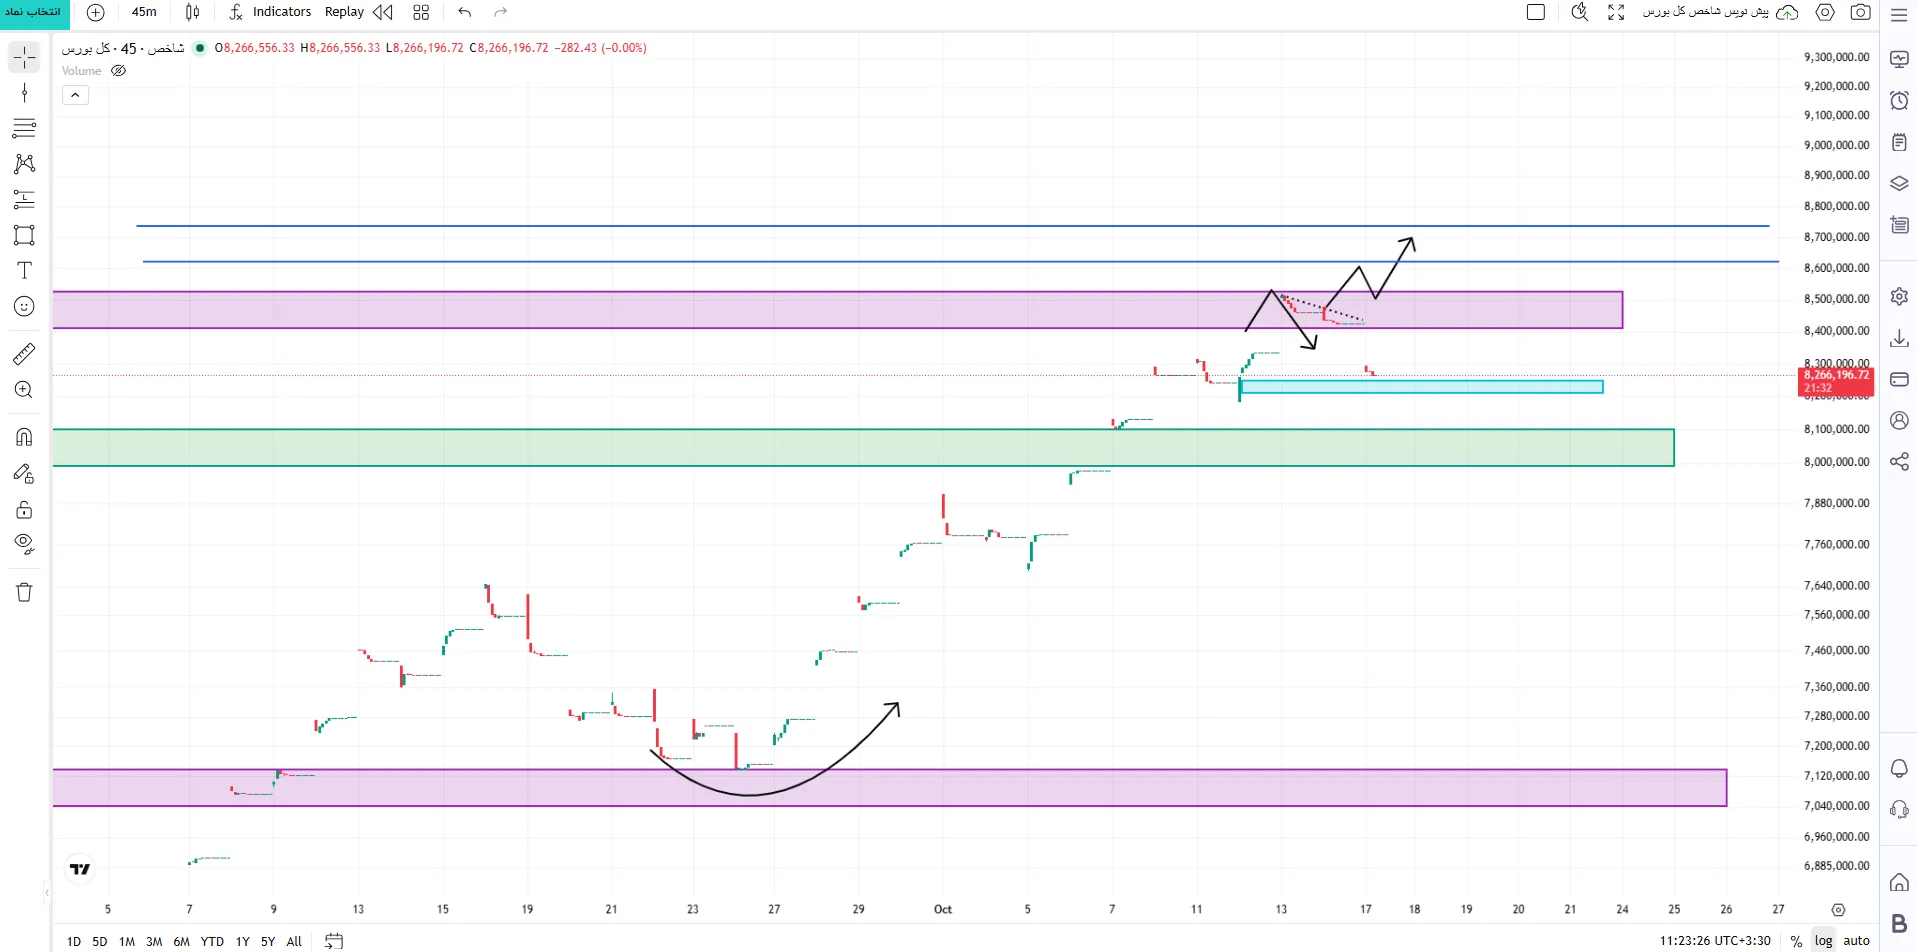Start bar Replay mode

pos(358,12)
